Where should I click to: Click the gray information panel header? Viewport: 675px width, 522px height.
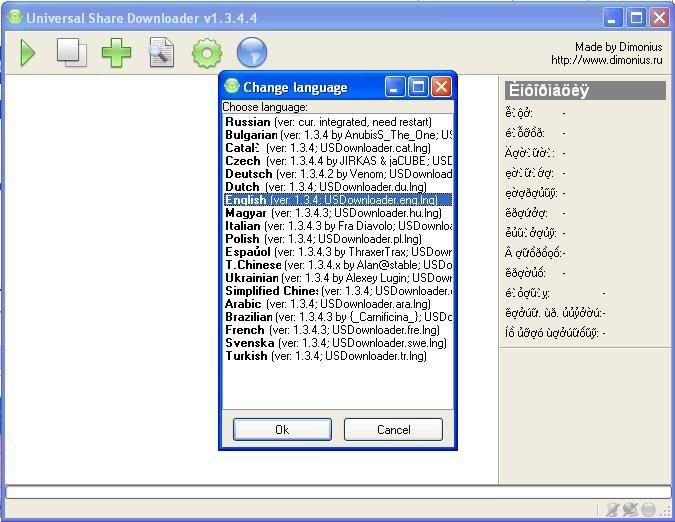[585, 91]
